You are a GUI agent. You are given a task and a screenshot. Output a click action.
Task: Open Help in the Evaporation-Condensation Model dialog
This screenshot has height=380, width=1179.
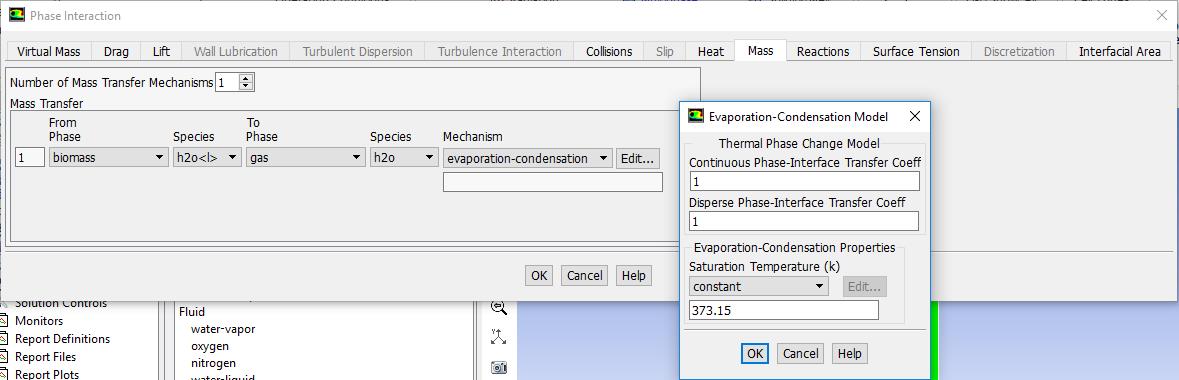pyautogui.click(x=850, y=354)
